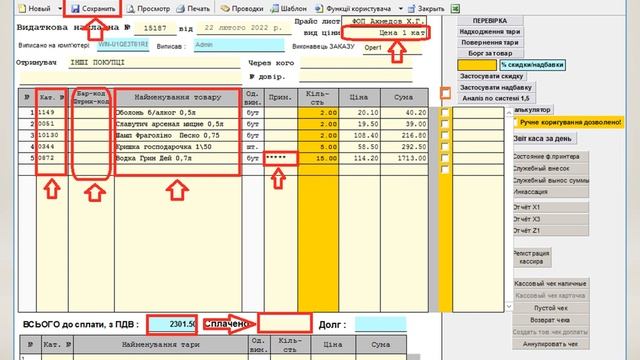Click the % скидки/надбавки label

pos(532,65)
